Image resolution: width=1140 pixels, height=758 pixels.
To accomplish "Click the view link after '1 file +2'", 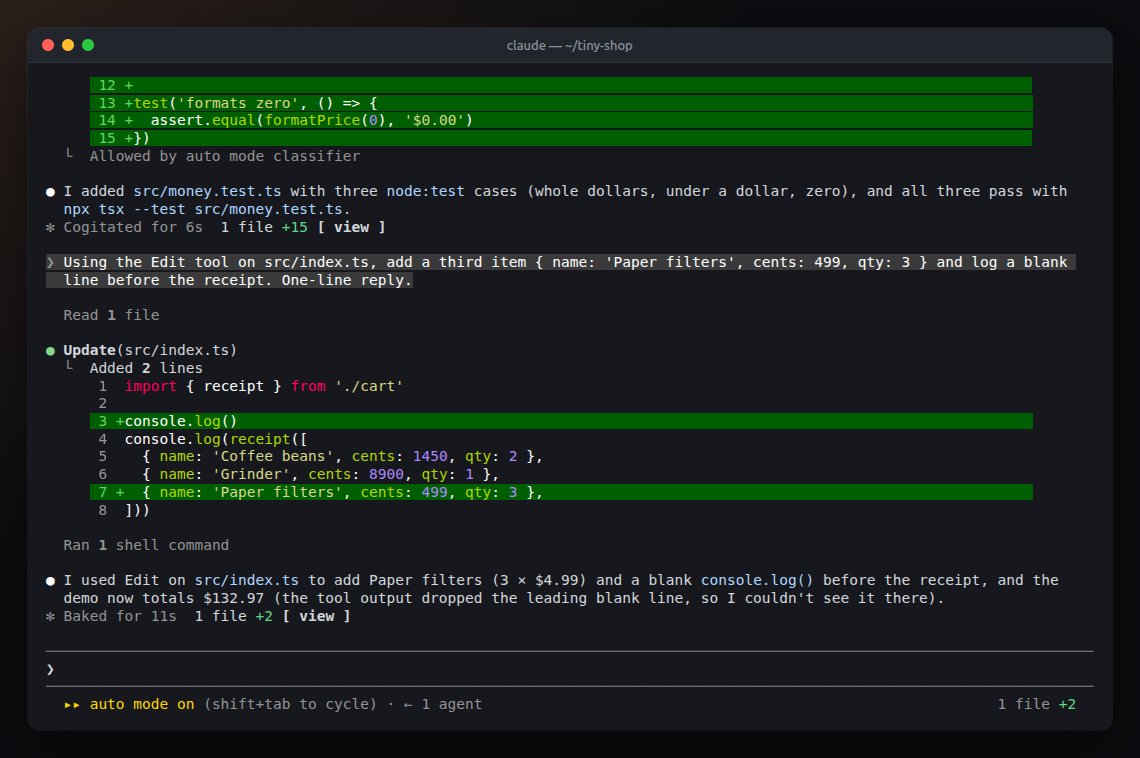I will click(x=316, y=616).
